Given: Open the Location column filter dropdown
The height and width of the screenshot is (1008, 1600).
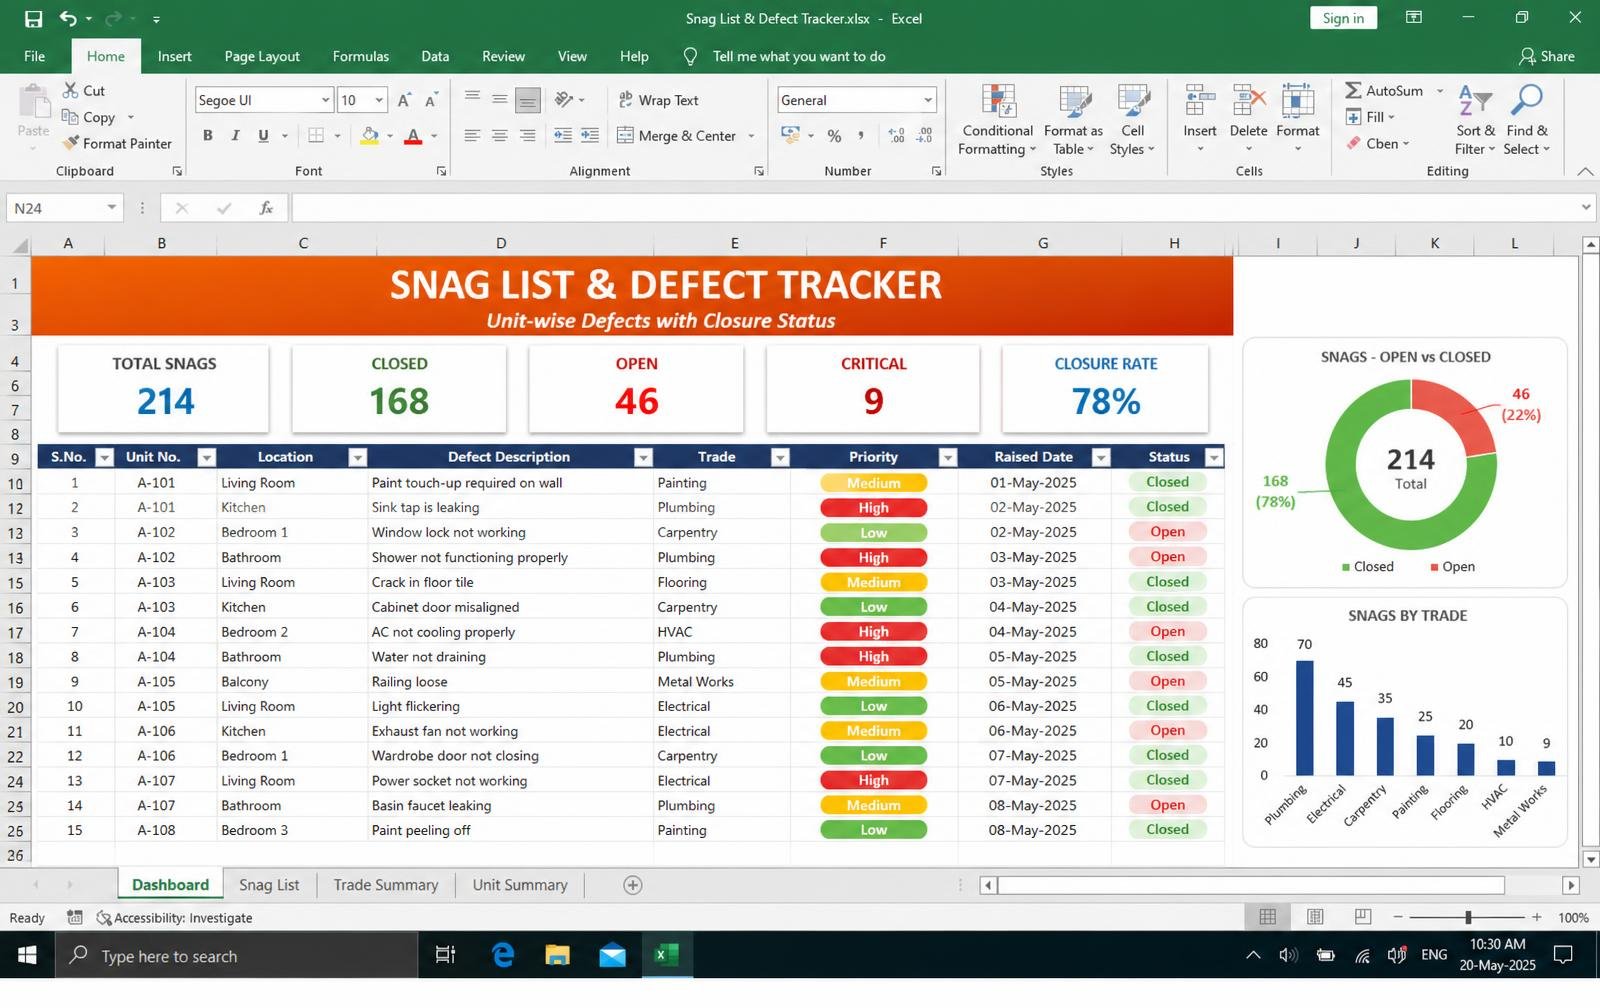Looking at the screenshot, I should pos(357,458).
